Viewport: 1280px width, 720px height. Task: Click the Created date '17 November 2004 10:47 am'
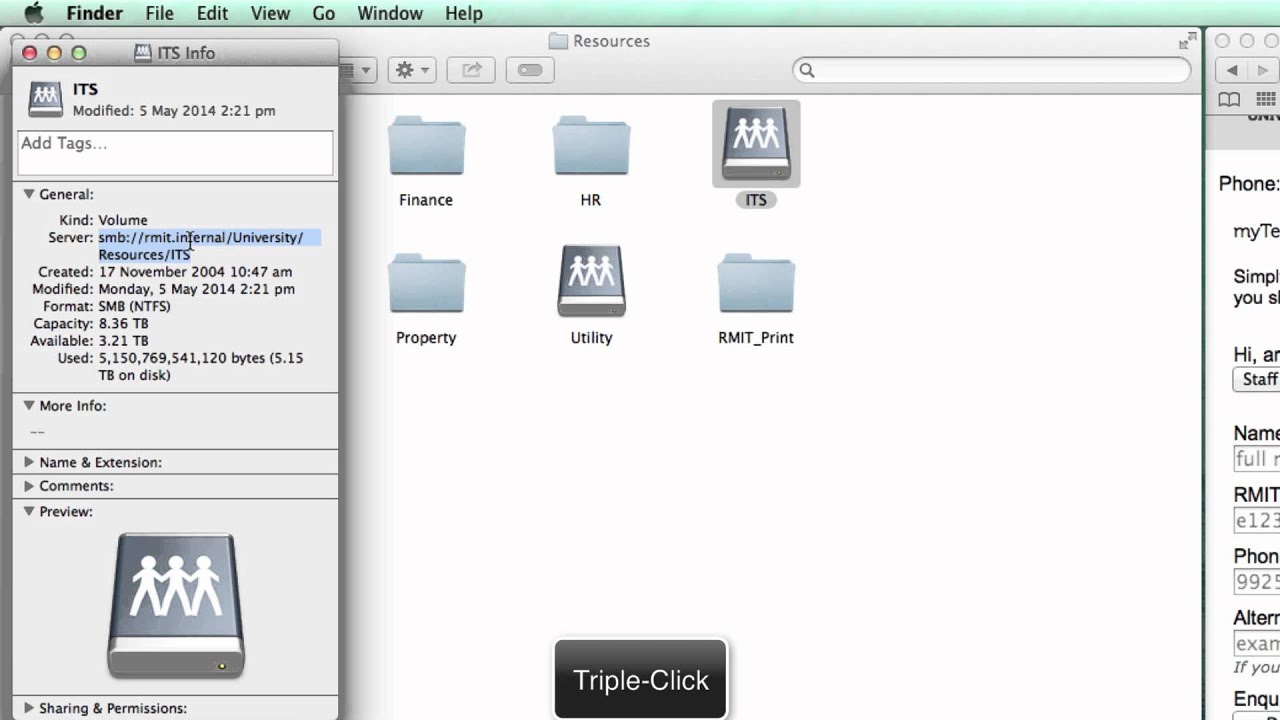pos(195,272)
